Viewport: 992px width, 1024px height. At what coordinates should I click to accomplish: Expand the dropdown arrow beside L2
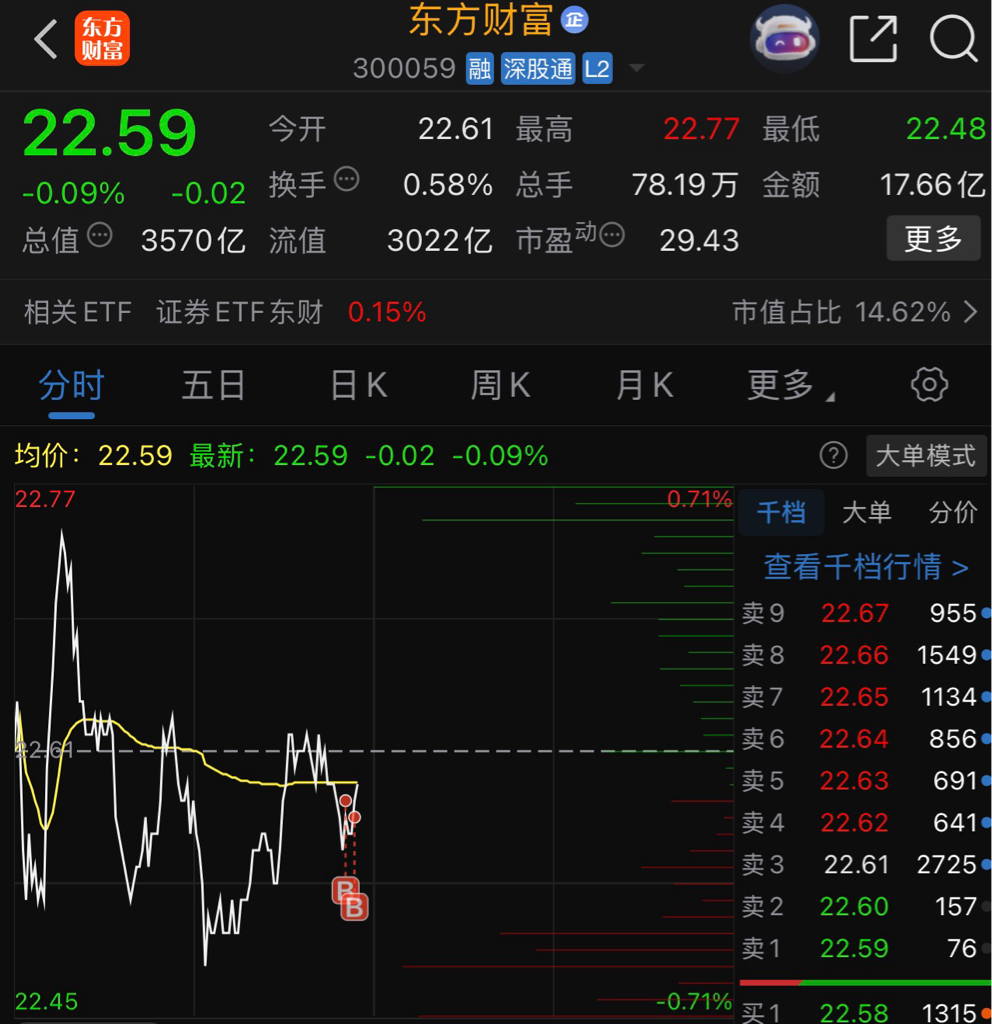pyautogui.click(x=637, y=68)
